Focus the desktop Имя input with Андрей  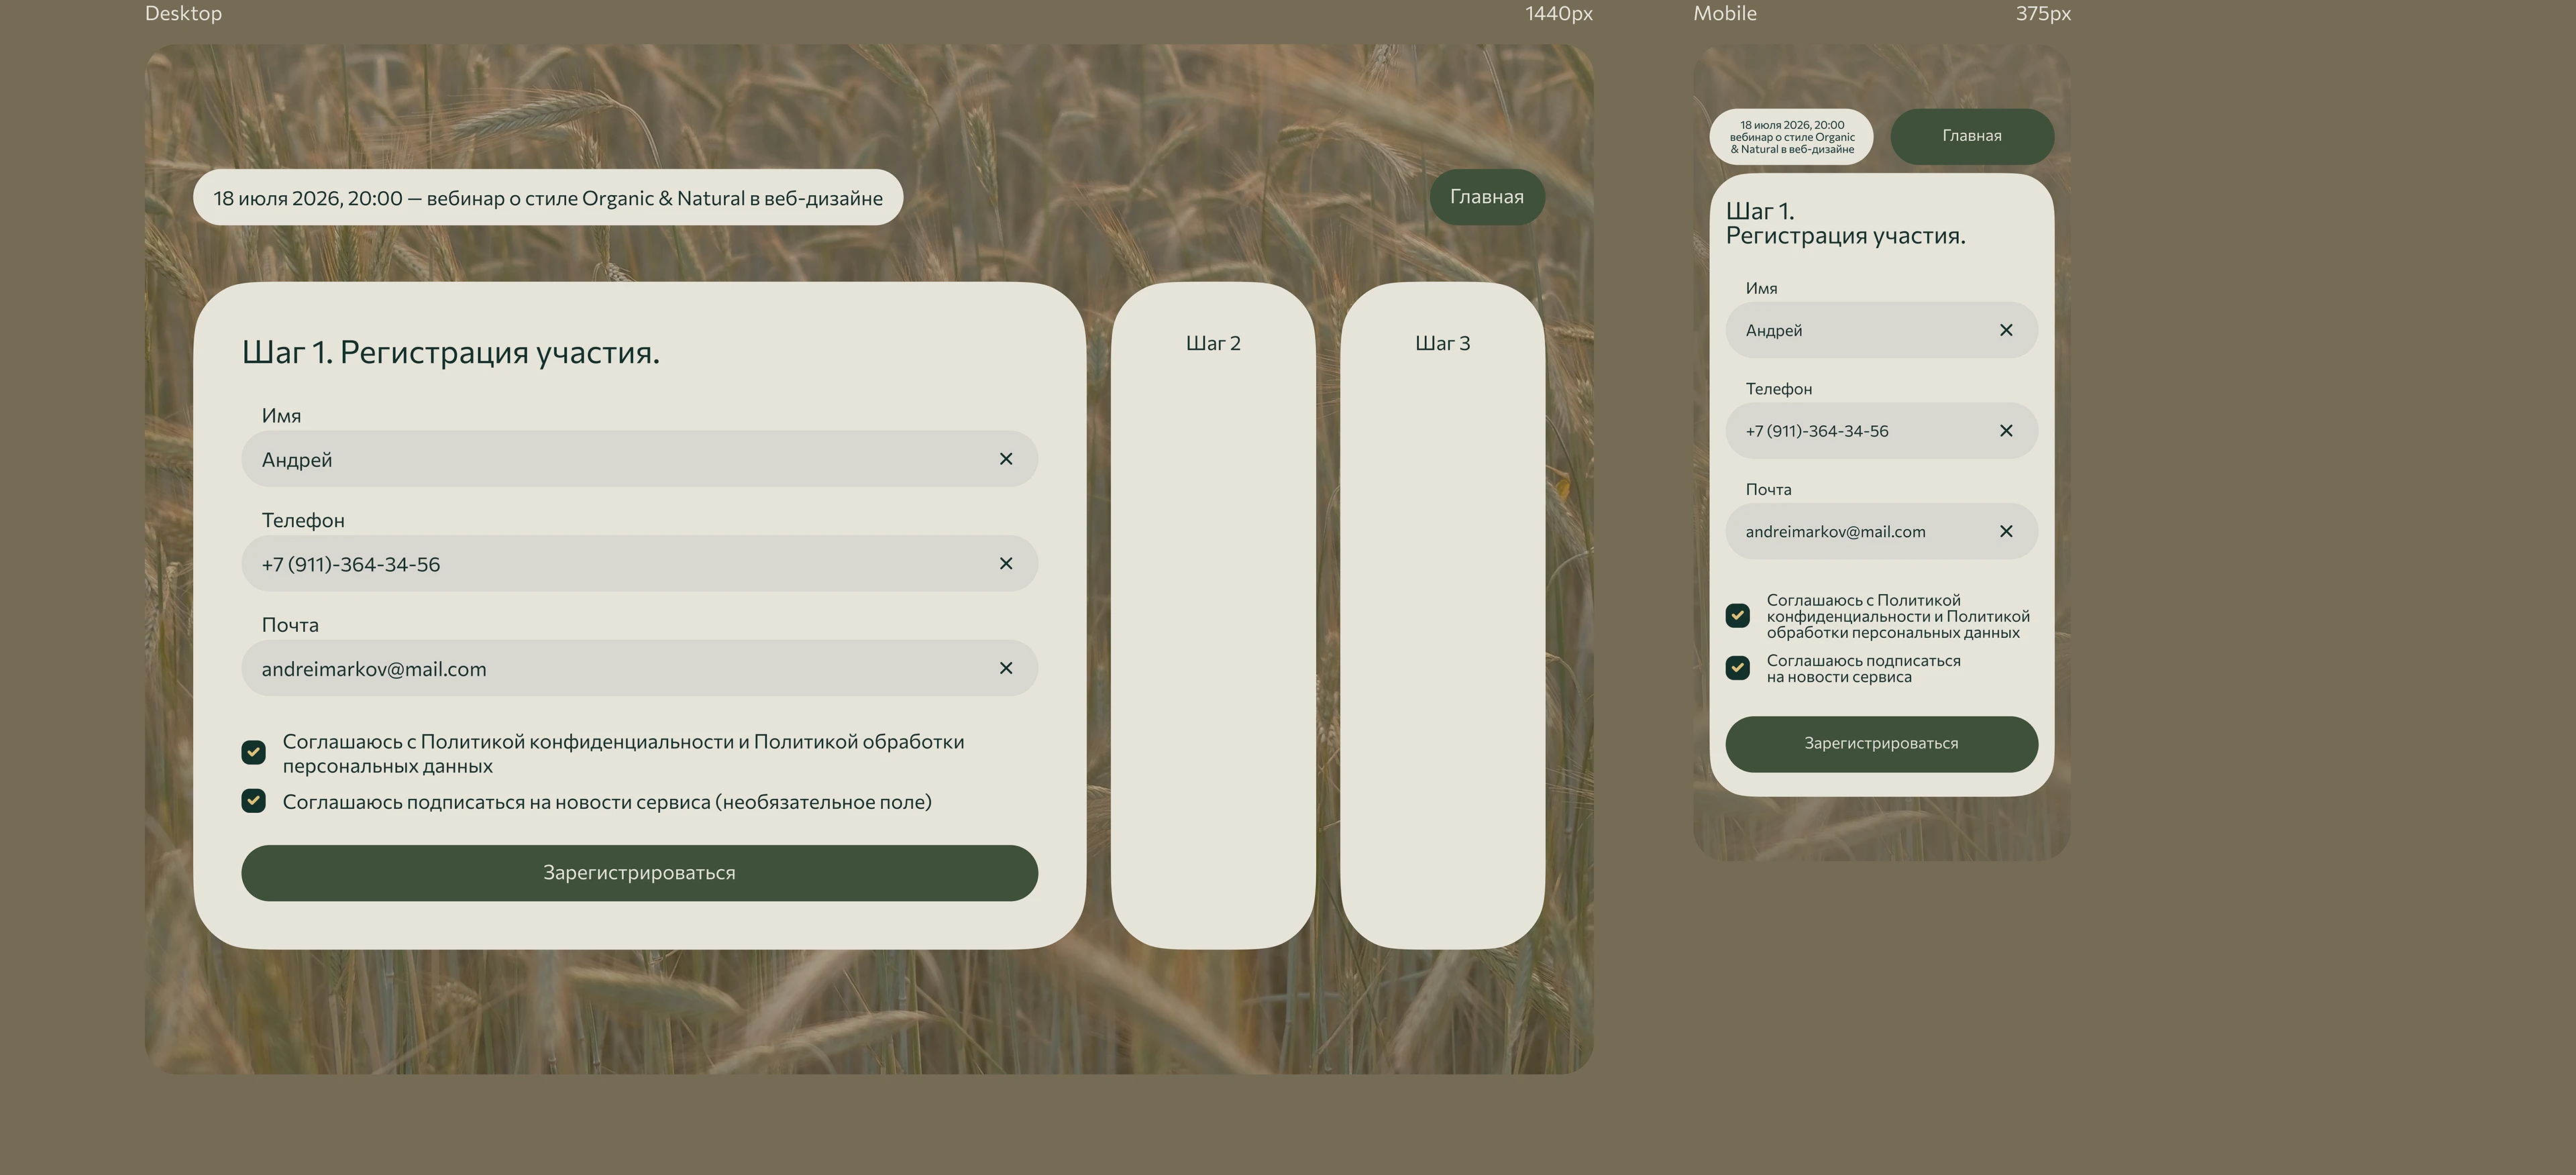point(639,459)
